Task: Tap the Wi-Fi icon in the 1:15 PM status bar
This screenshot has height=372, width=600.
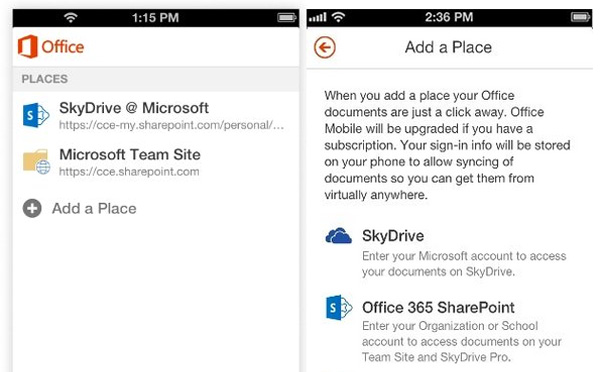Action: tap(71, 17)
